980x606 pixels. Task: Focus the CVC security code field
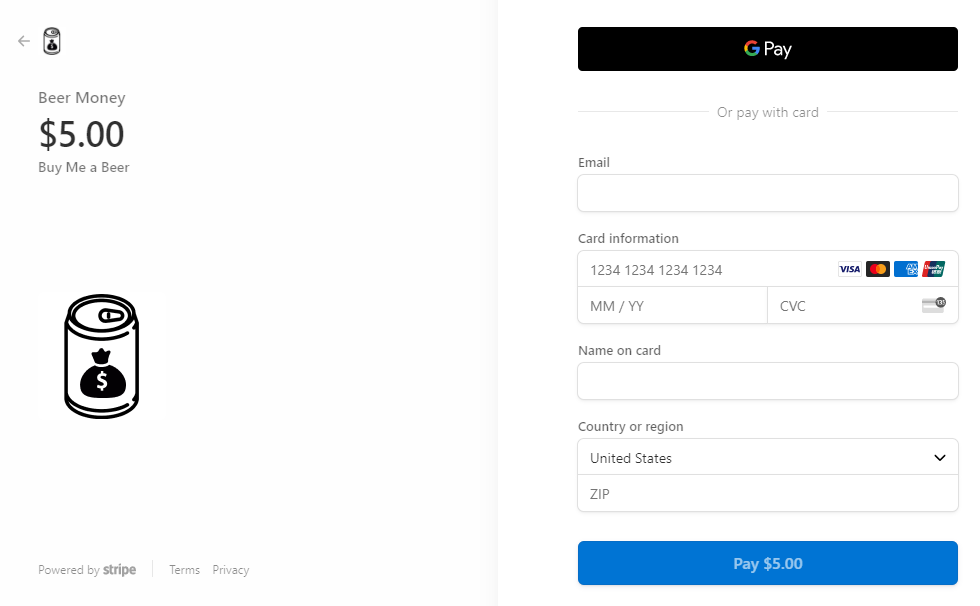tap(840, 306)
